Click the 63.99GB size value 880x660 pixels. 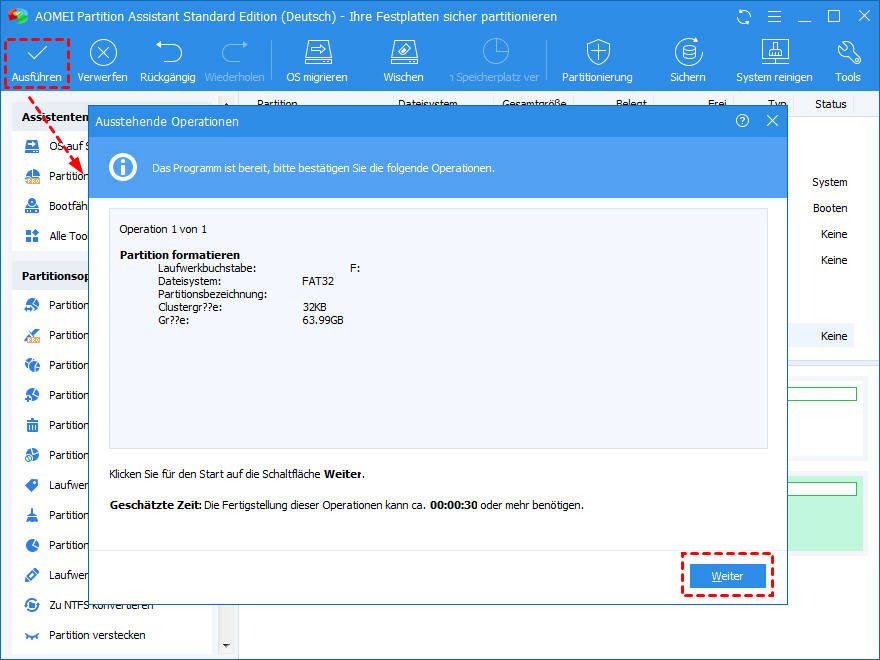point(323,320)
